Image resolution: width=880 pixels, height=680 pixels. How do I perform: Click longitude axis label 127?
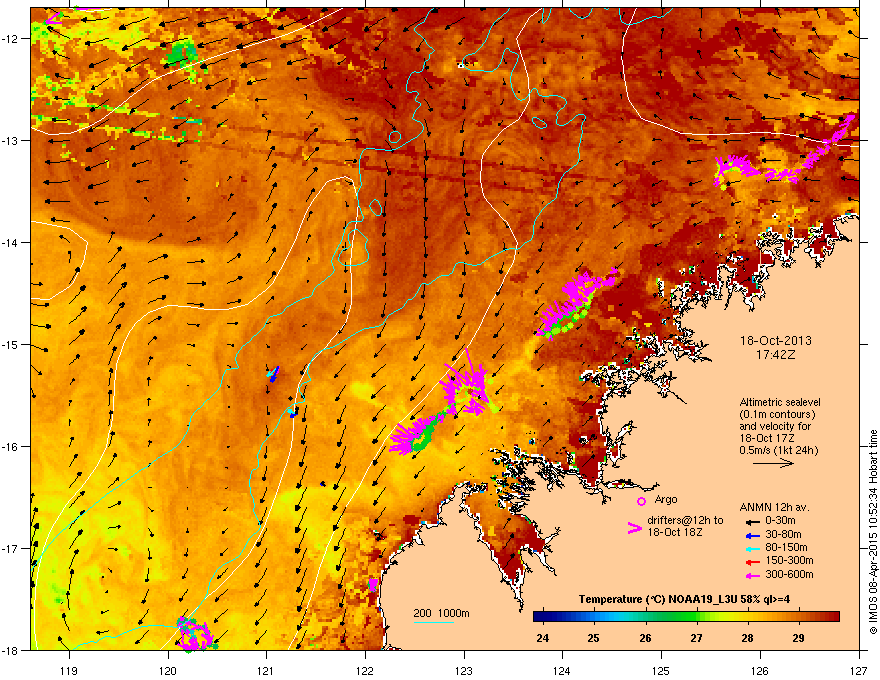pos(858,669)
